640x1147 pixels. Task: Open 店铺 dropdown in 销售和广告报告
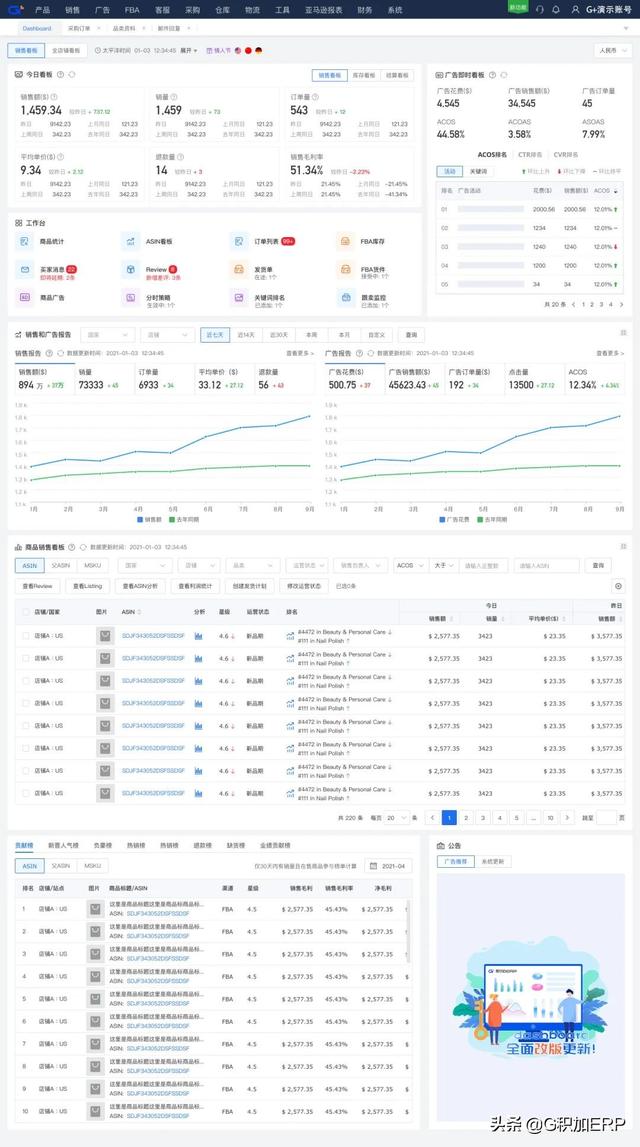click(167, 334)
